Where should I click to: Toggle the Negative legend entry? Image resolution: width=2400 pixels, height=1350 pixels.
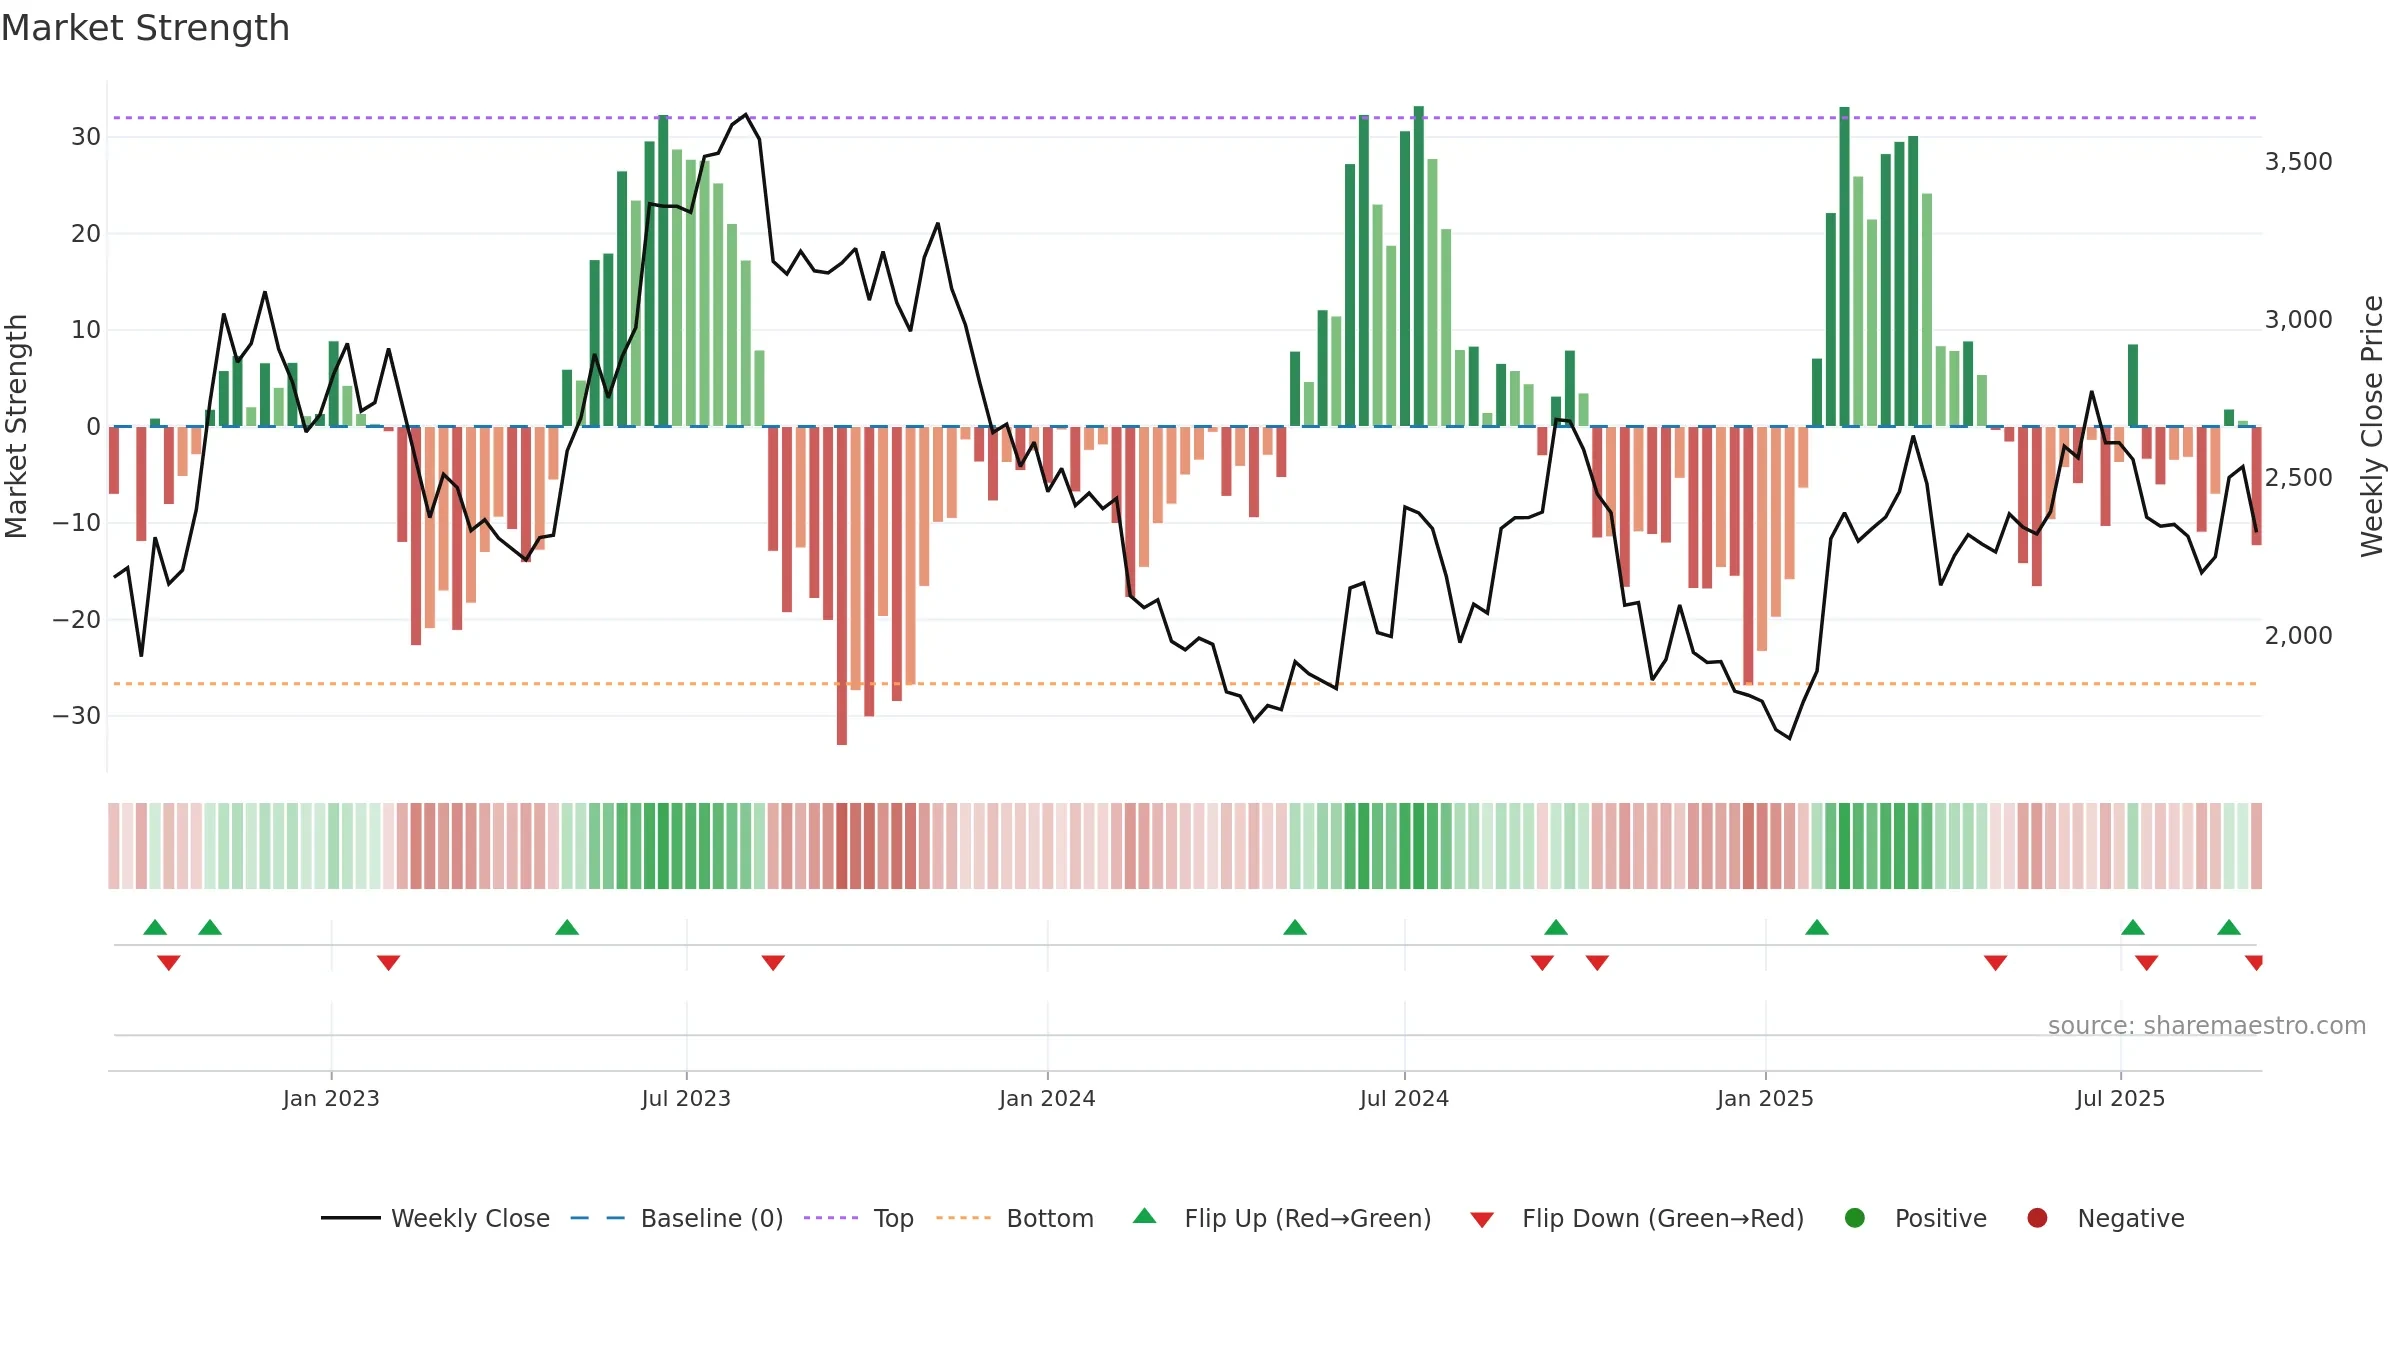pos(2105,1218)
